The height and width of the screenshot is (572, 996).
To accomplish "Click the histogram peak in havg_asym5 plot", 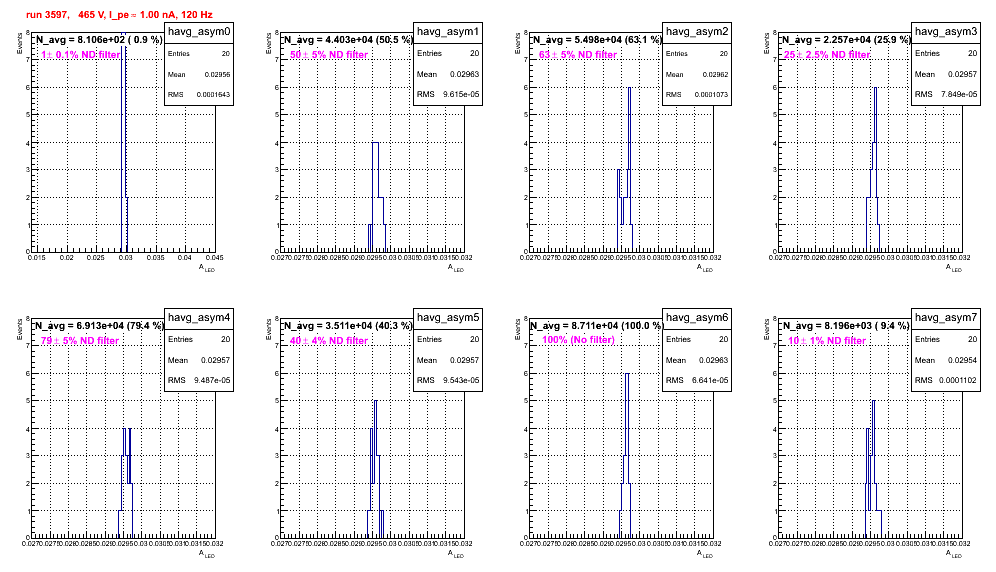I will point(375,402).
